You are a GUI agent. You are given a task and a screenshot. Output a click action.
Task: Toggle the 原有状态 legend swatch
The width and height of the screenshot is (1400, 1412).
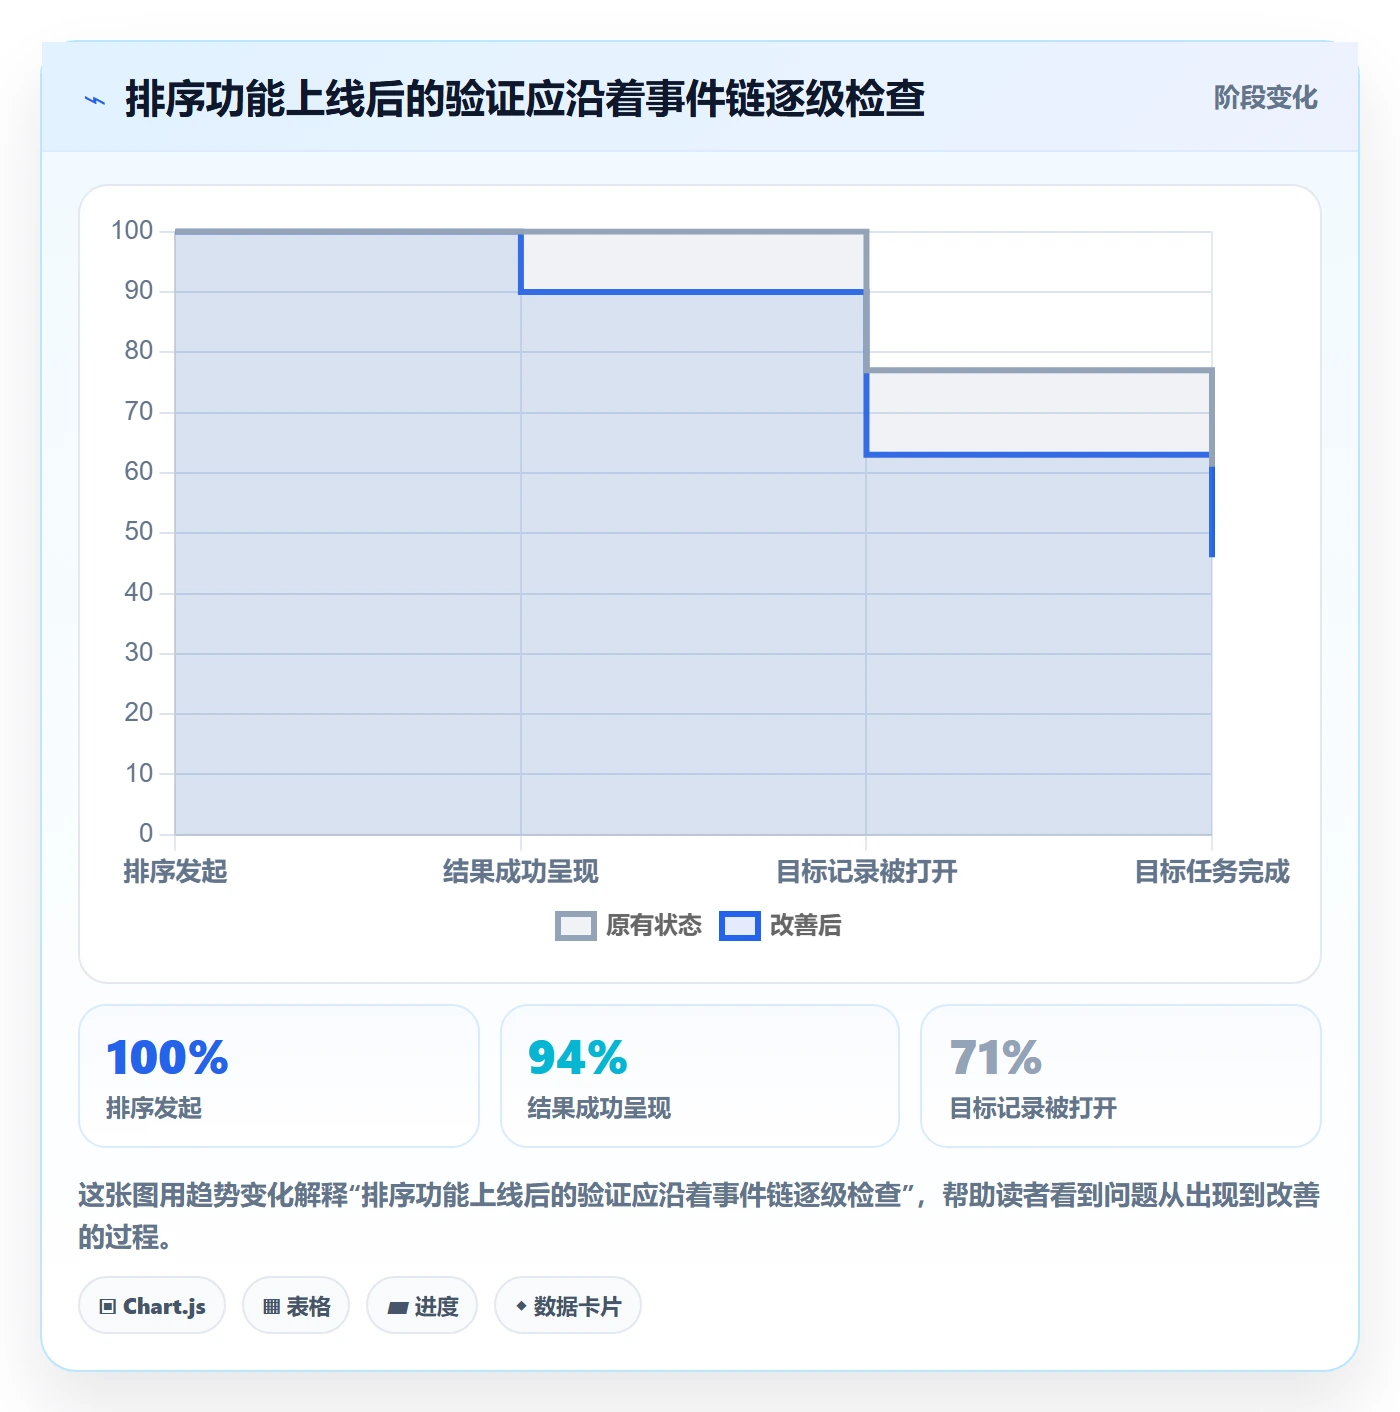576,926
